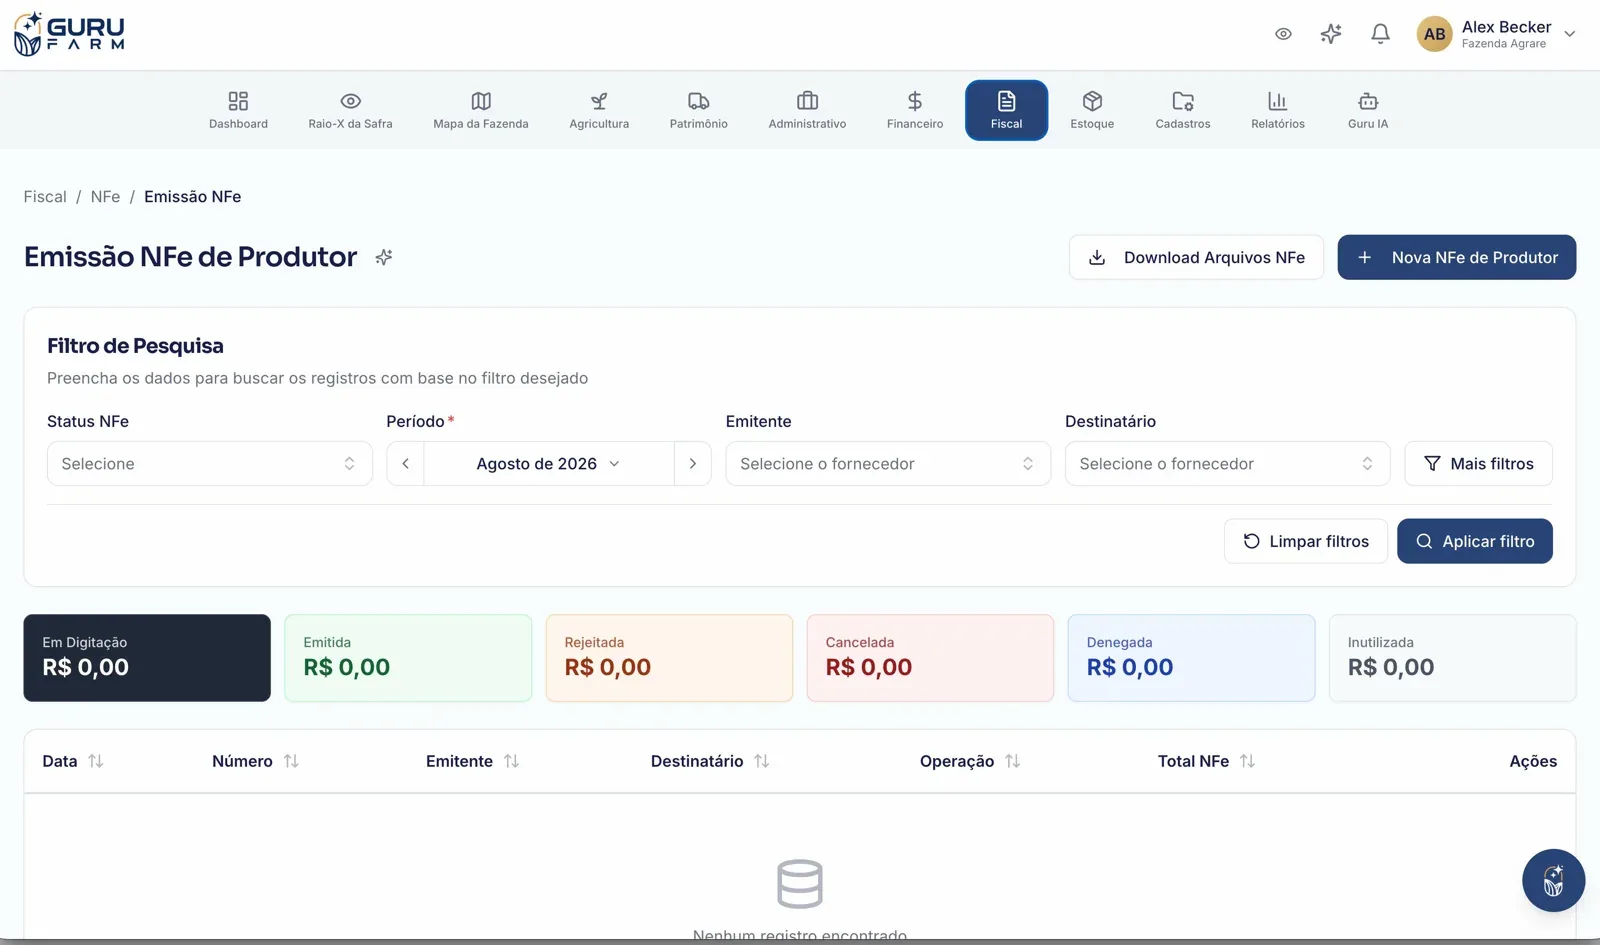The image size is (1600, 945).
Task: Open Administrativo briefcase module
Action: [x=807, y=110]
